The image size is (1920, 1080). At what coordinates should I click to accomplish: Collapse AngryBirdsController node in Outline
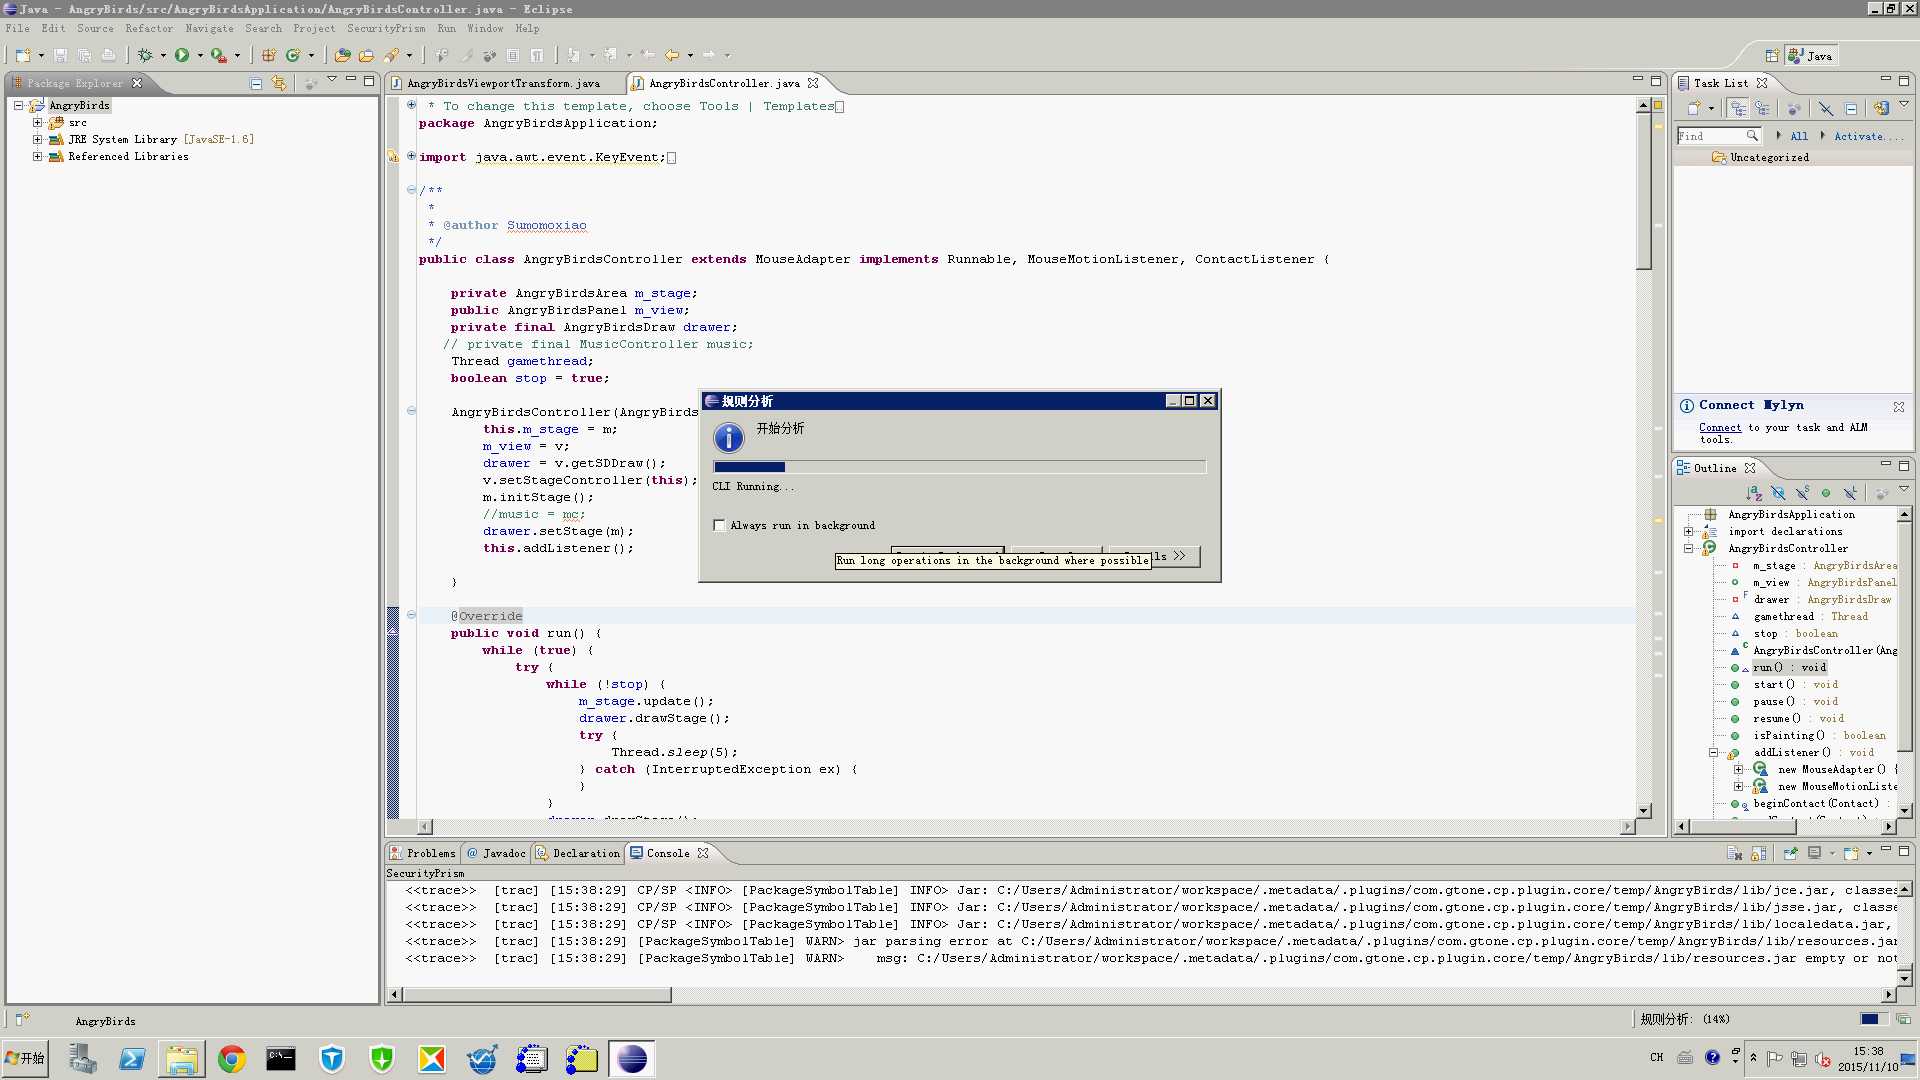coord(1689,548)
